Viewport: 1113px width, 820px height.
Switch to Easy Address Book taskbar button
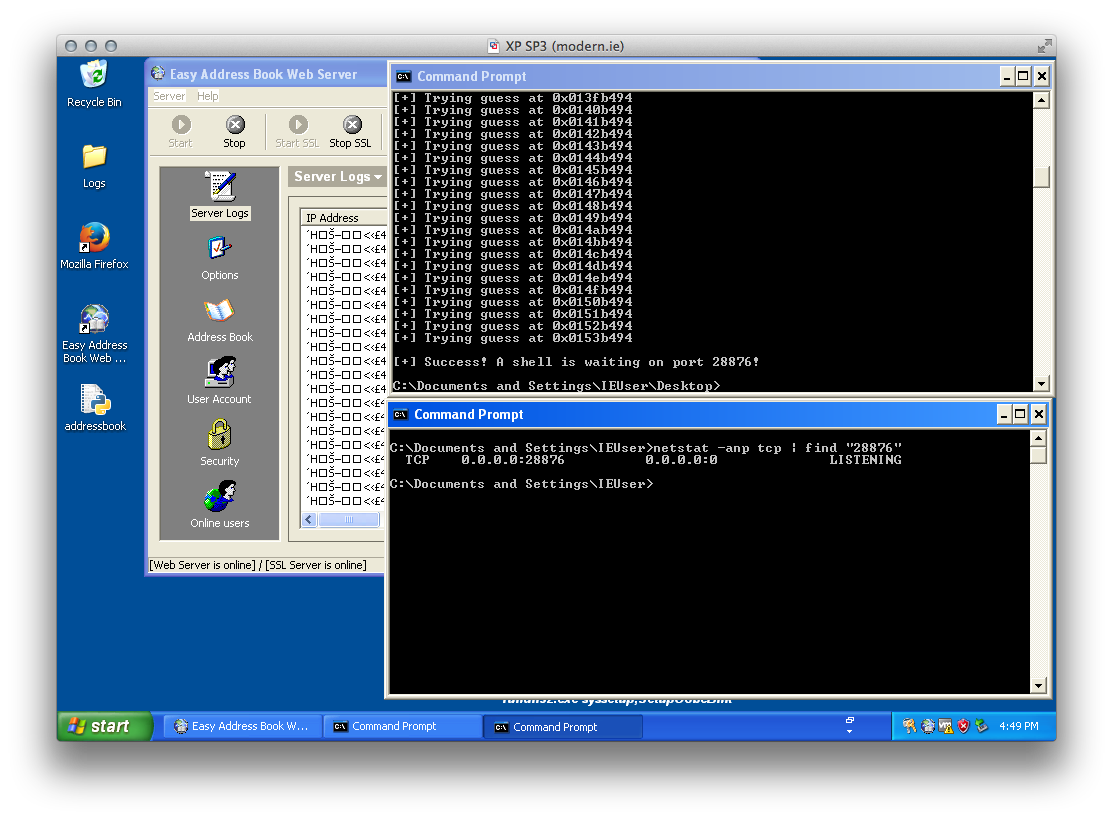243,726
